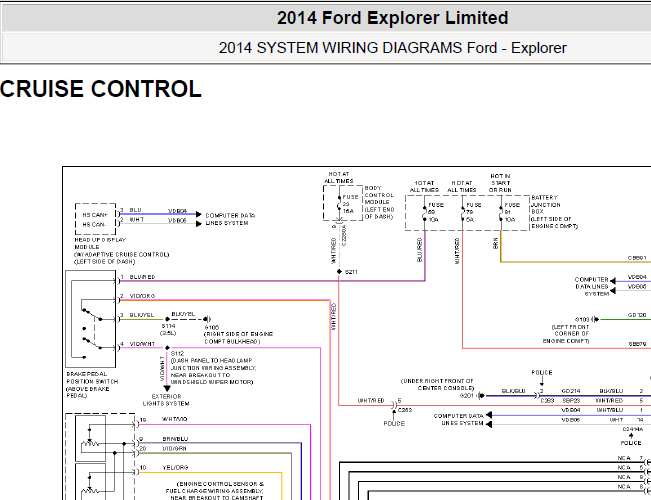Image resolution: width=651 pixels, height=500 pixels.
Task: Click the S112 splice dot
Action: click(167, 348)
